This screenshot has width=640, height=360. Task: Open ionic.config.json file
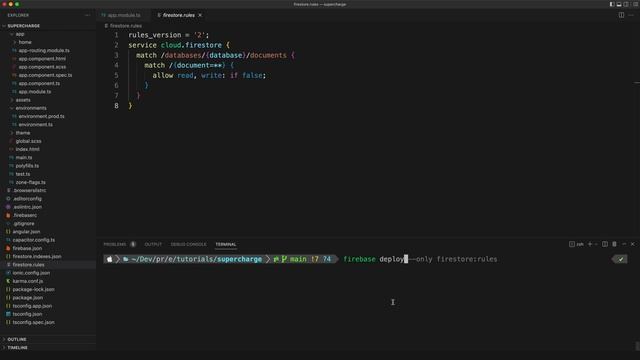(x=31, y=273)
